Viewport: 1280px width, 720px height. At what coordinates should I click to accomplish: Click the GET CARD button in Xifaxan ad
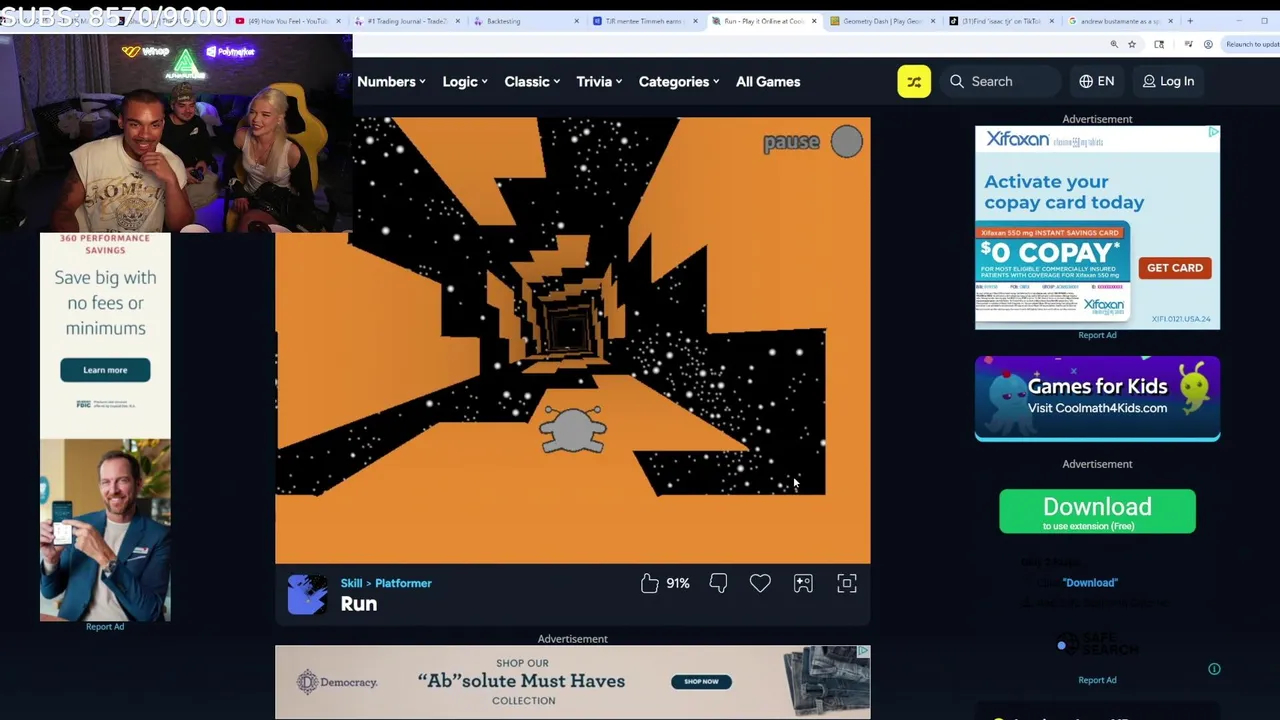point(1174,268)
